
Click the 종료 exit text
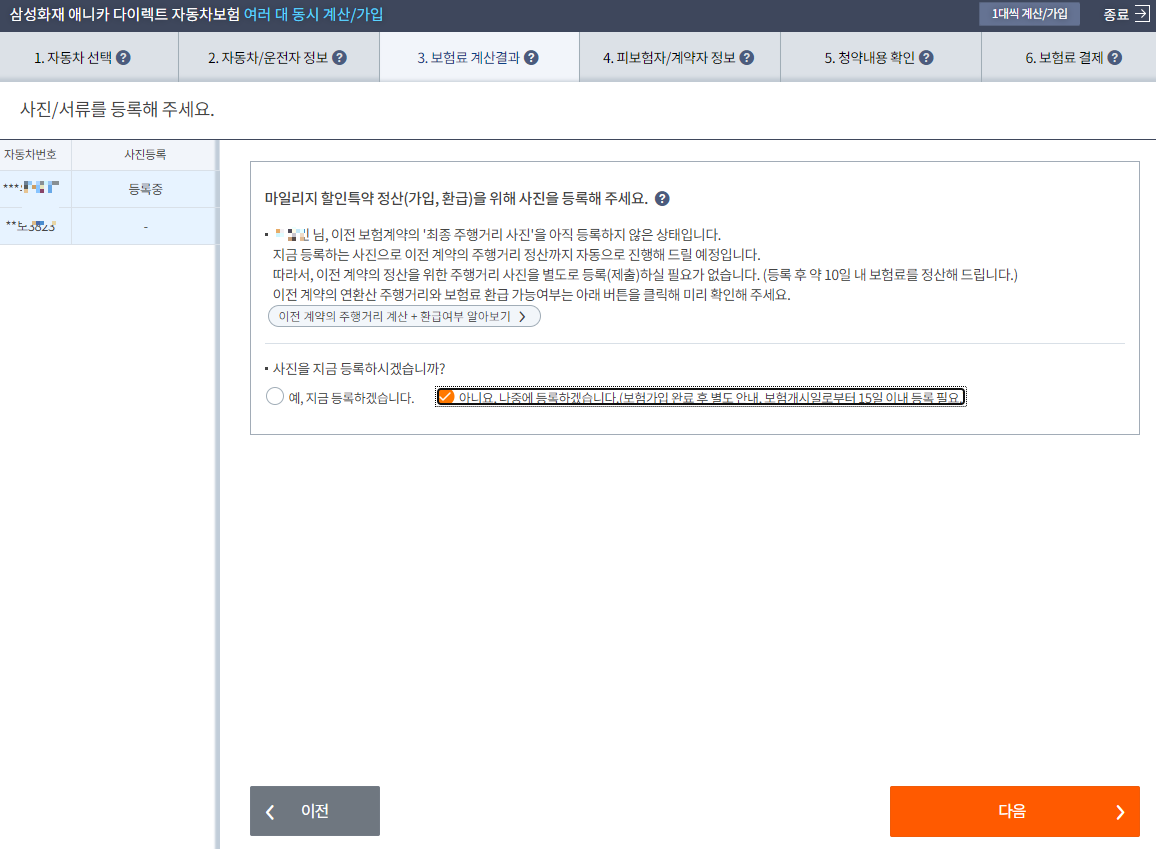[x=1115, y=14]
